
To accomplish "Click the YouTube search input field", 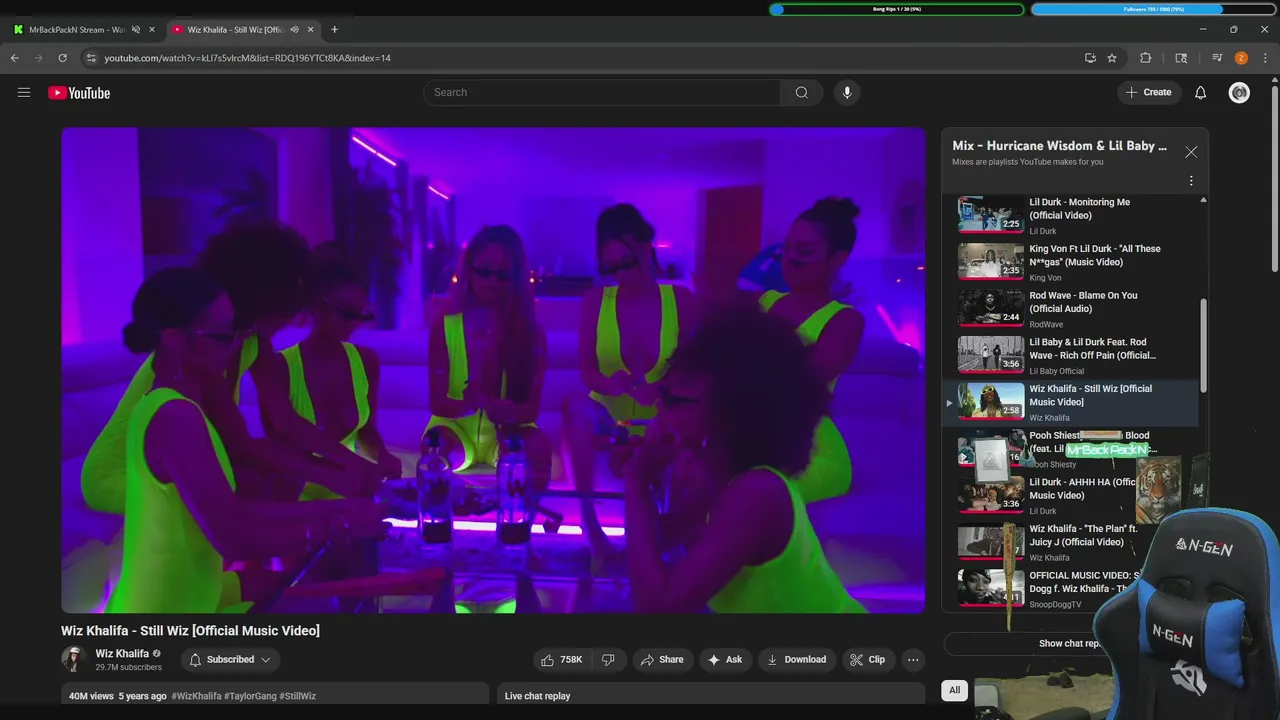I will (602, 92).
